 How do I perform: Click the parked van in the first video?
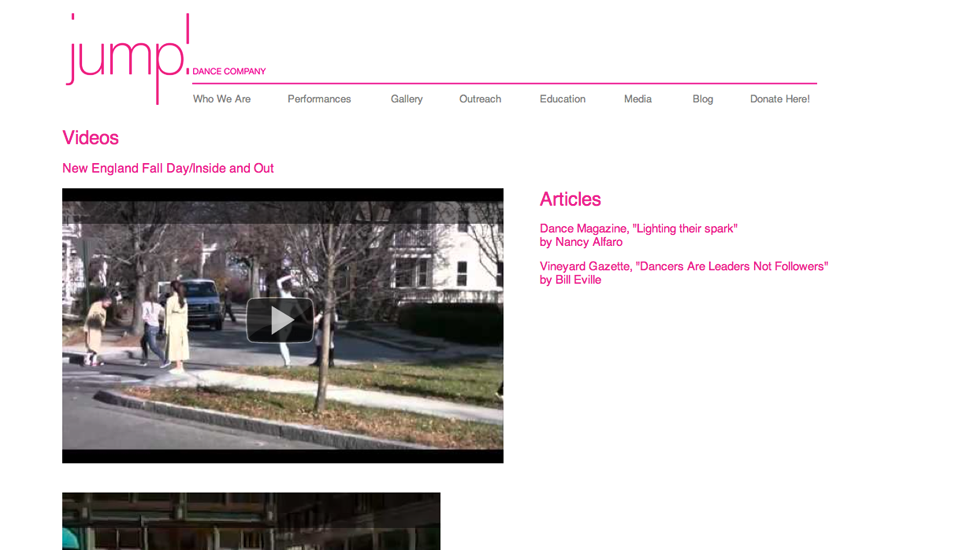click(203, 302)
